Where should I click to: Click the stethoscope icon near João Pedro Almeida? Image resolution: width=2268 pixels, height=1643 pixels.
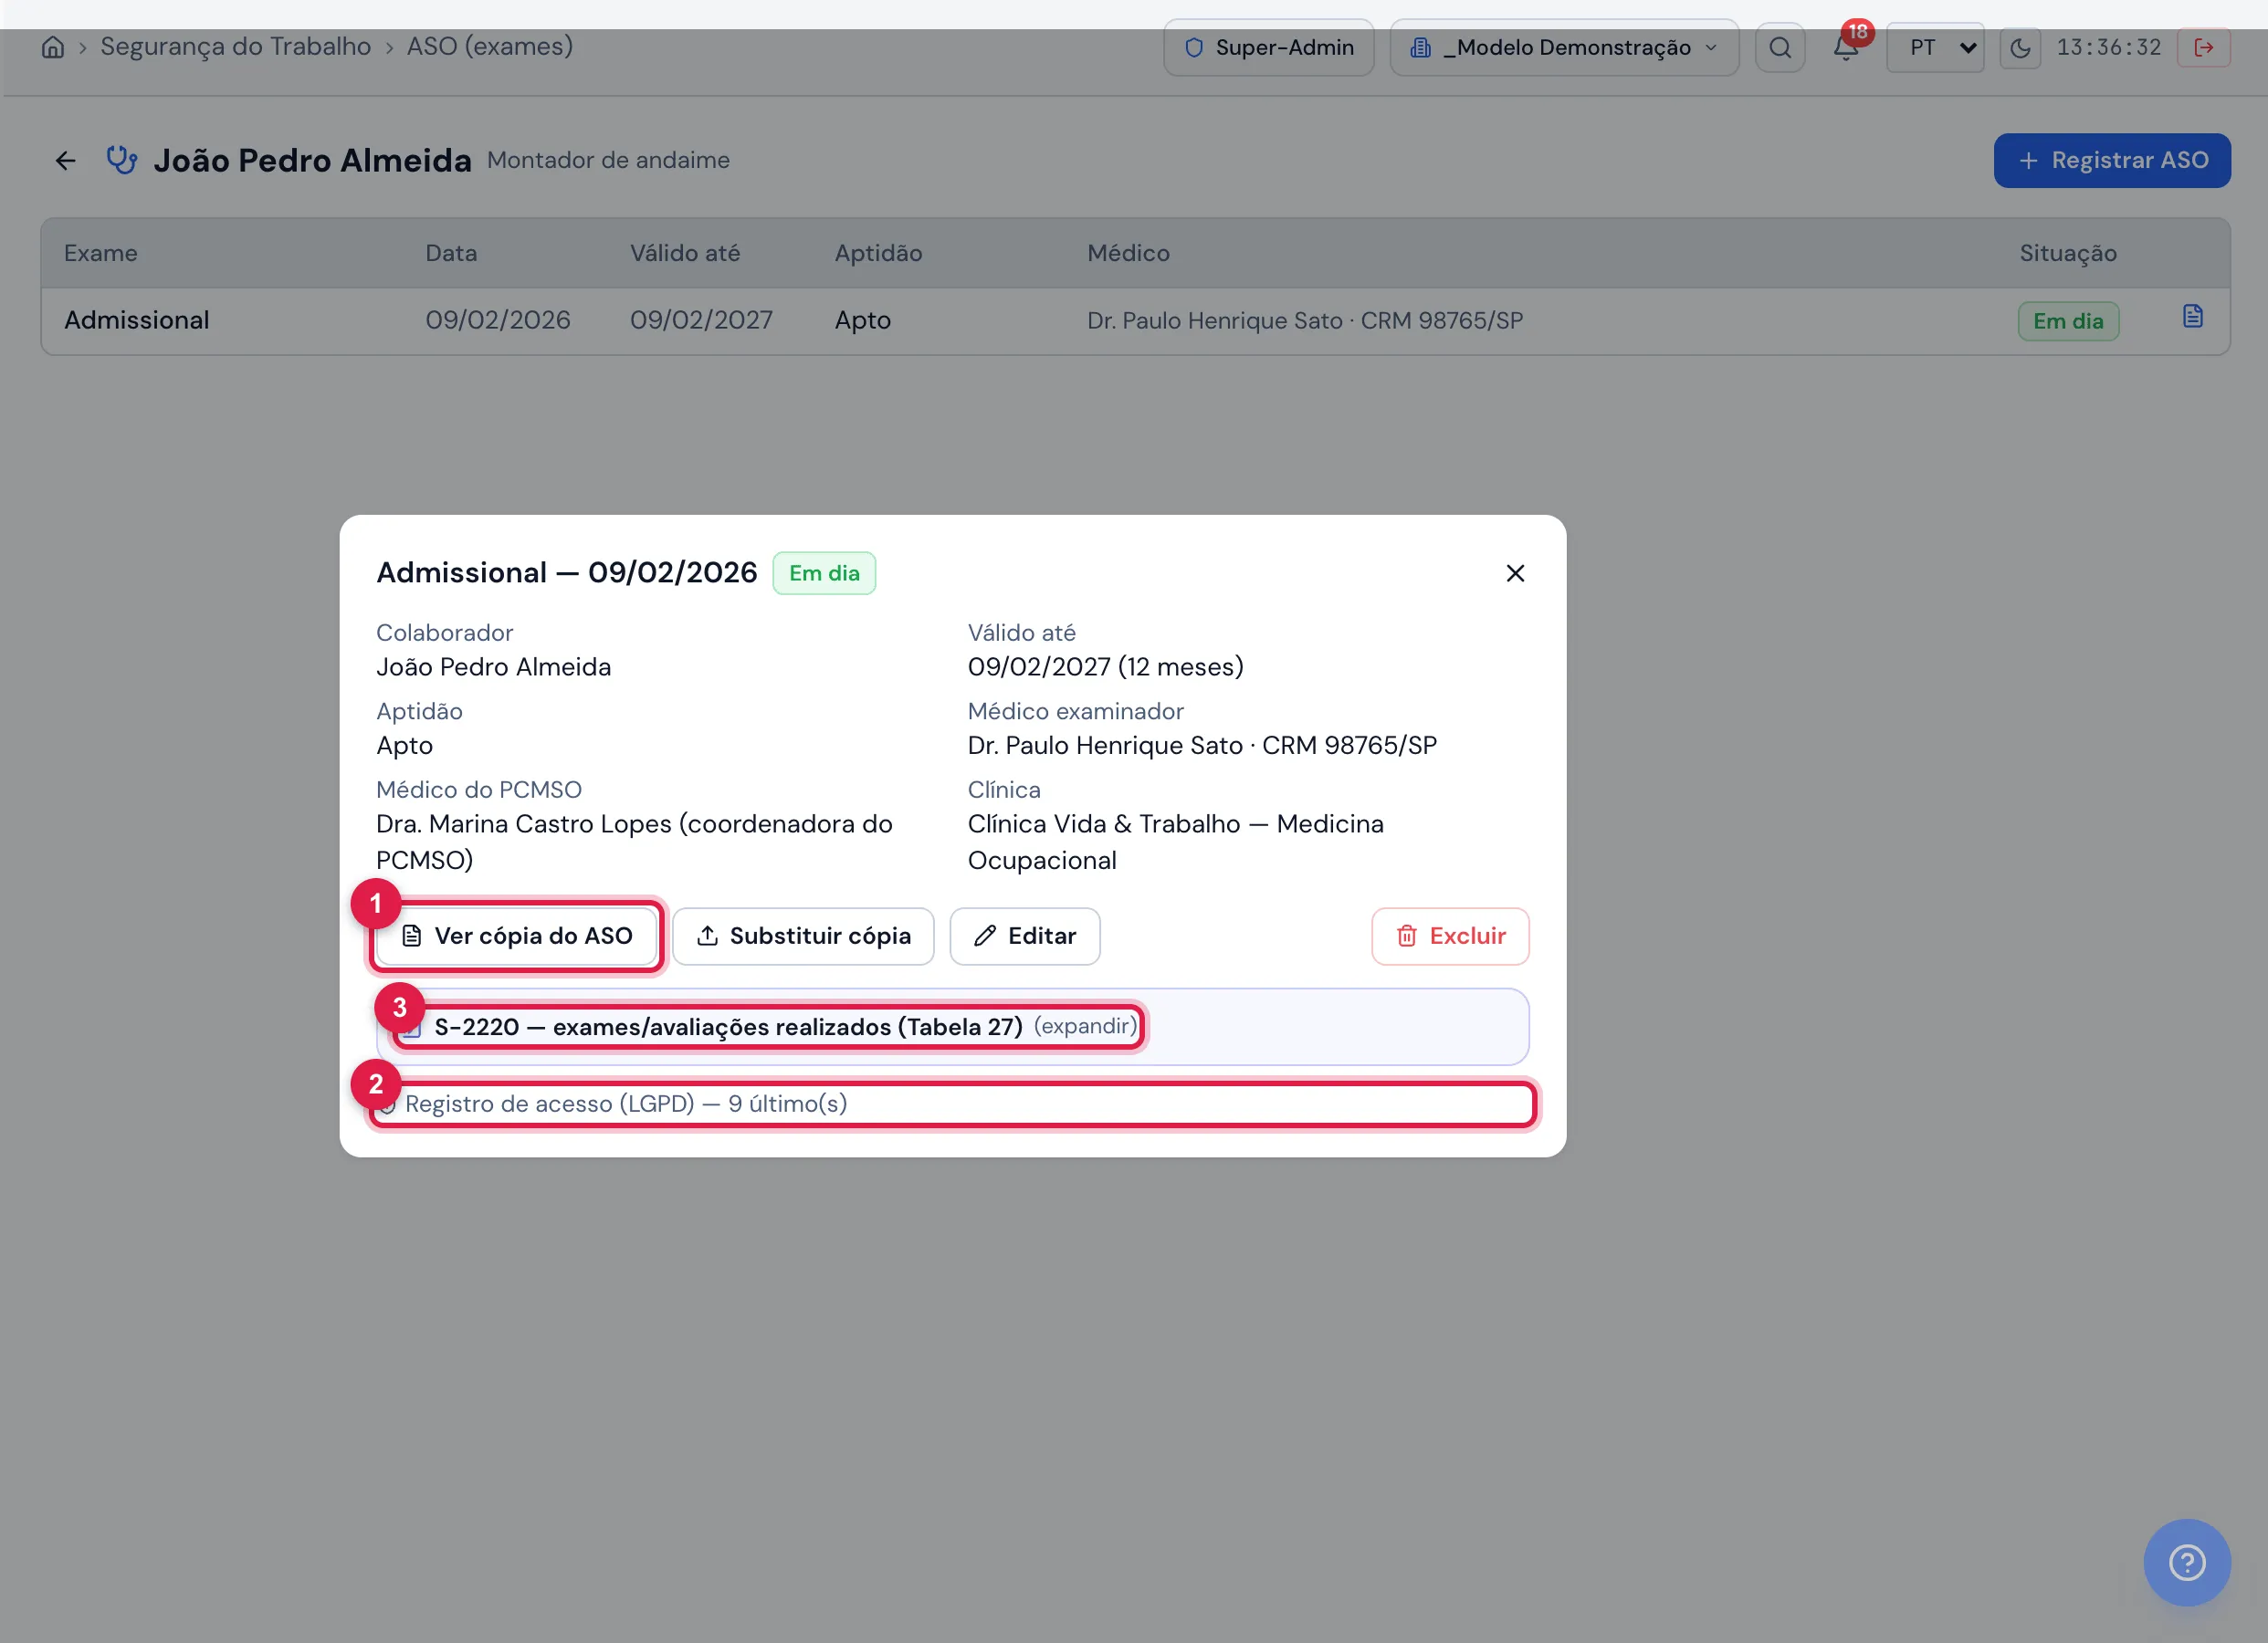122,160
